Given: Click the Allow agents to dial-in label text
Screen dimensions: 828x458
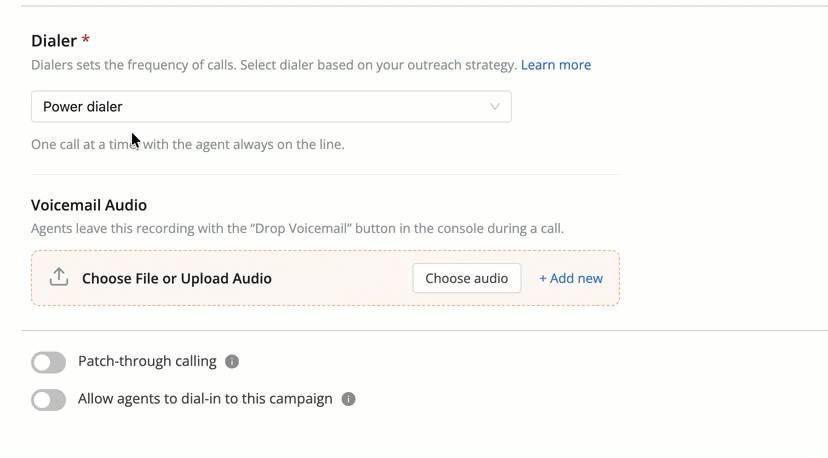Looking at the screenshot, I should (205, 399).
